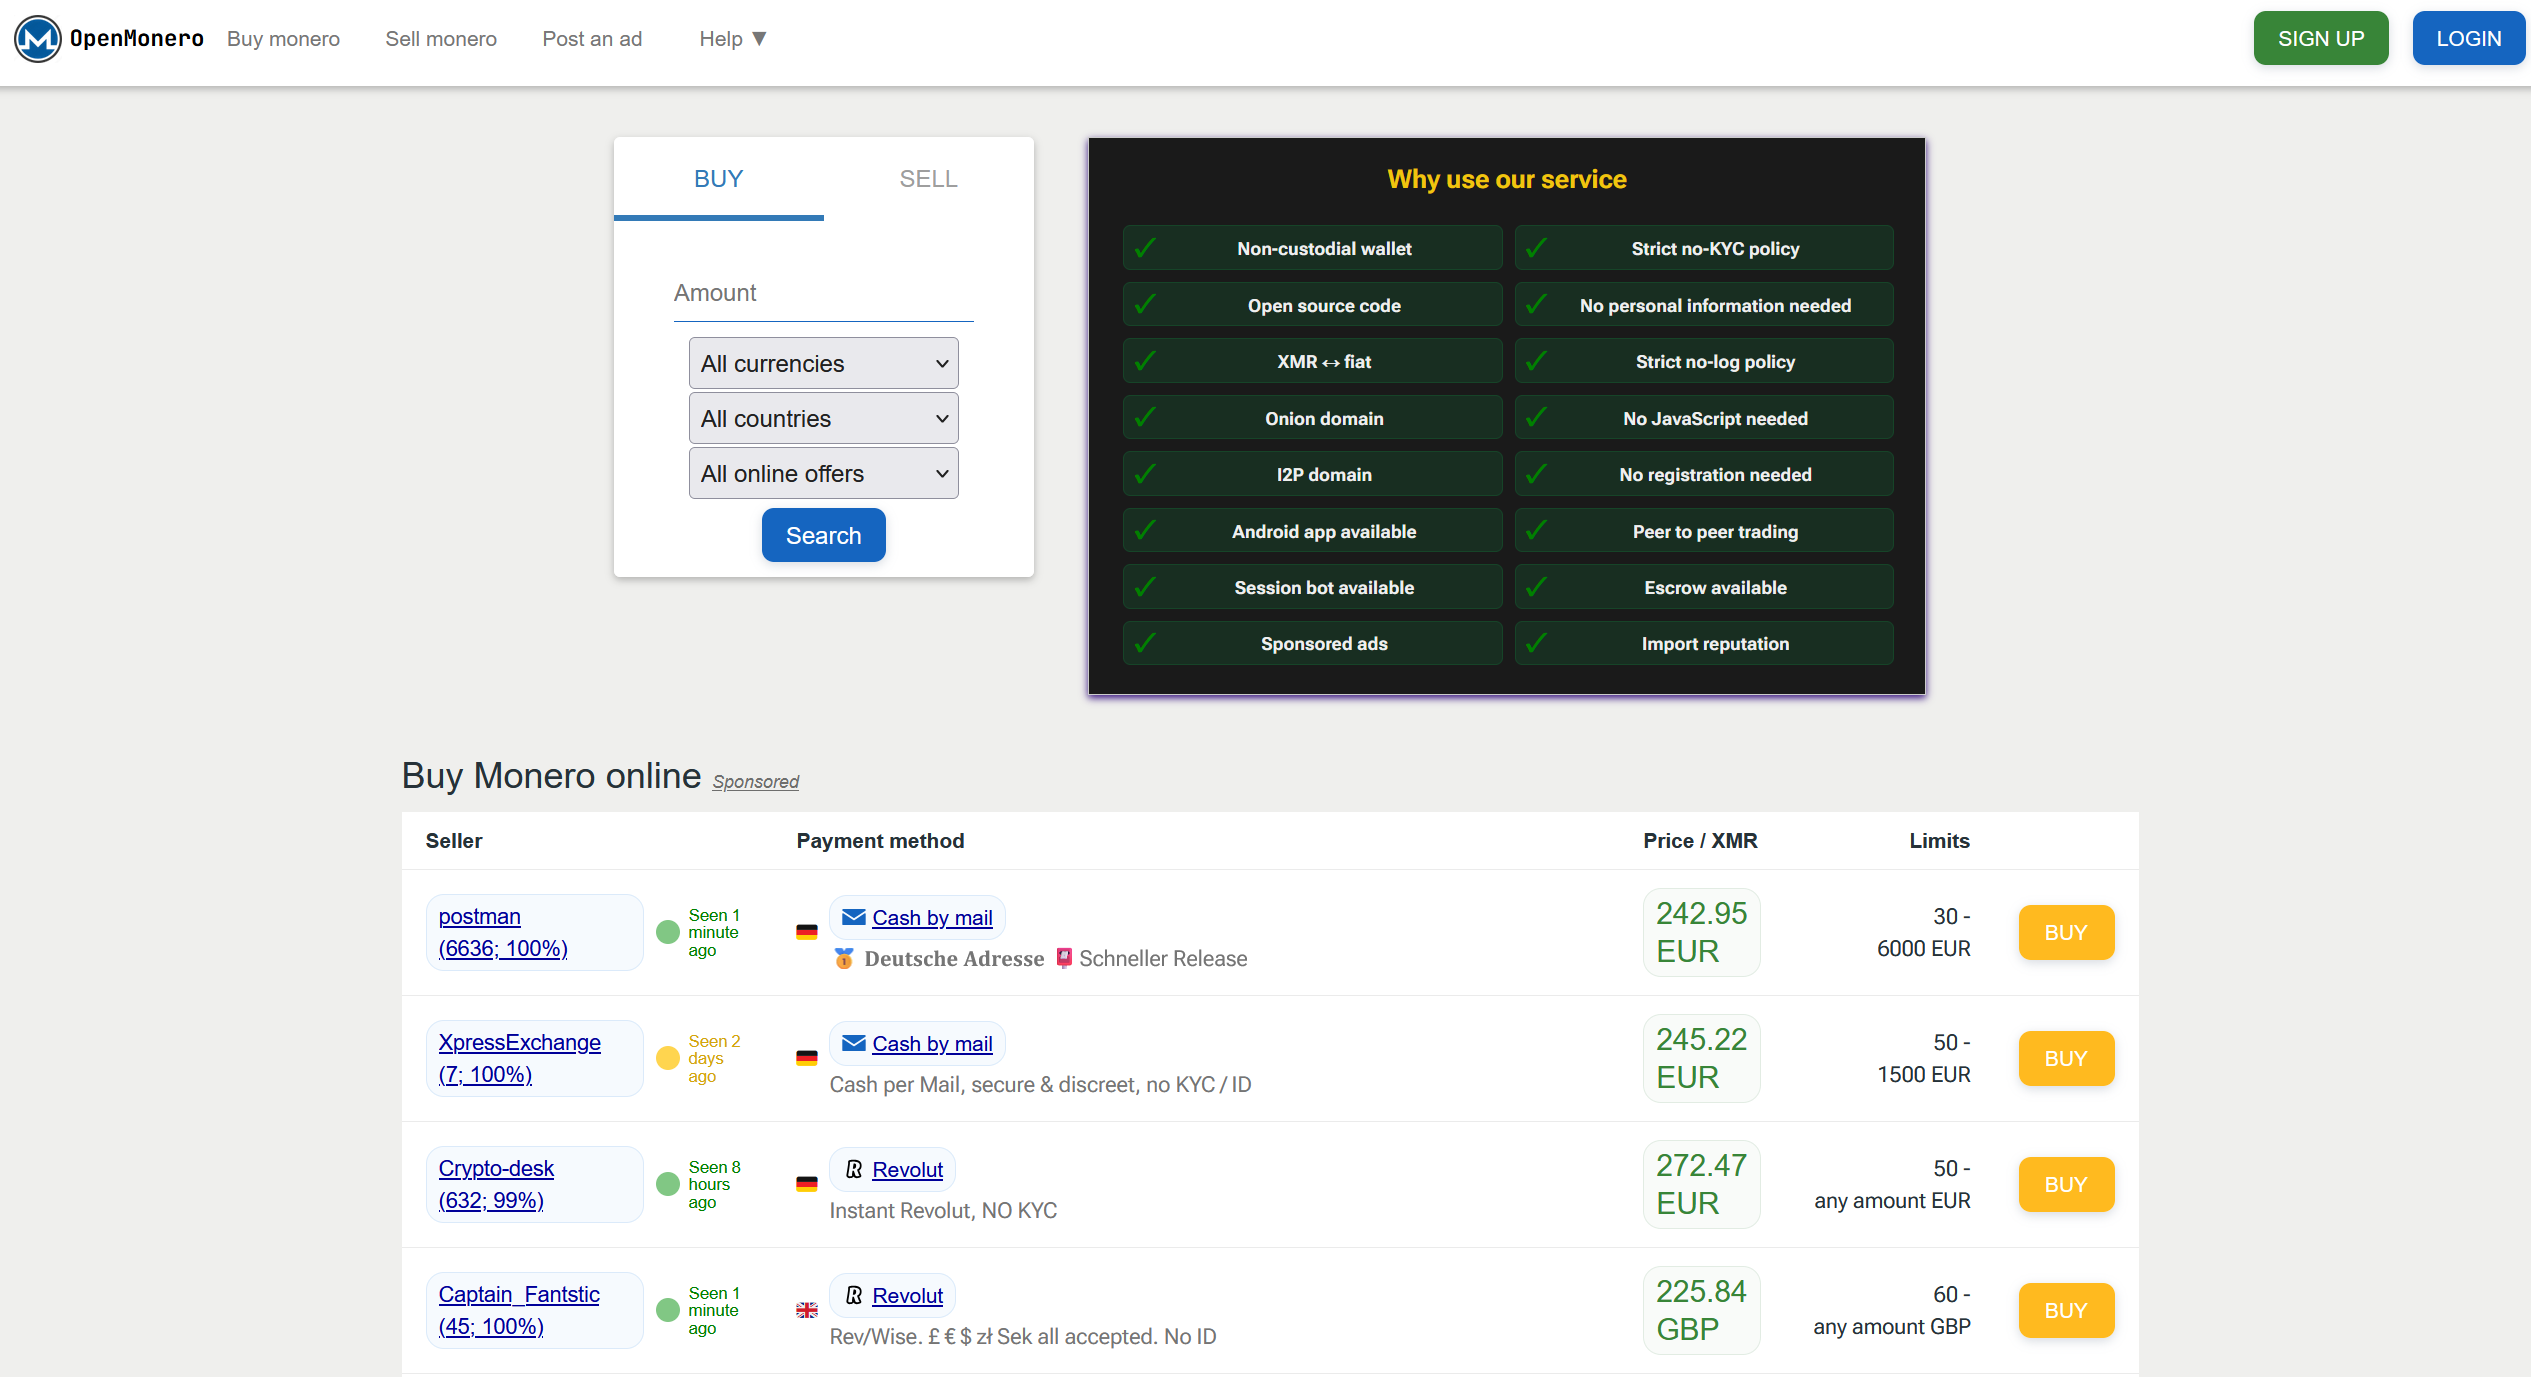
Task: Click the XMR ↔ fiat feature
Action: point(1312,361)
